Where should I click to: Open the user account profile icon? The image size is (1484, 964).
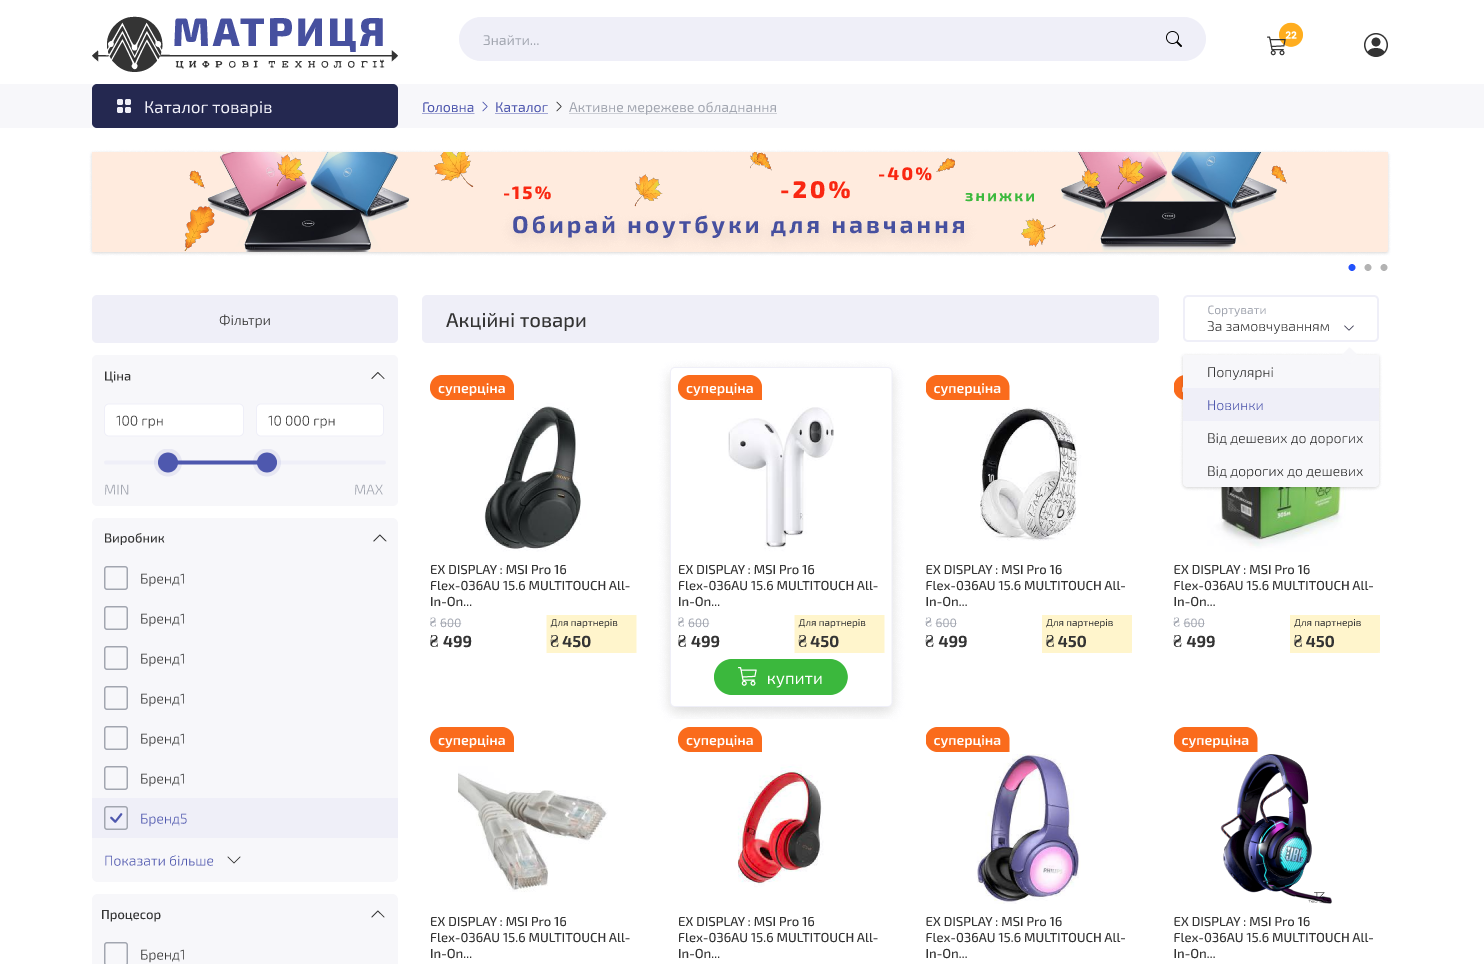[x=1376, y=45]
